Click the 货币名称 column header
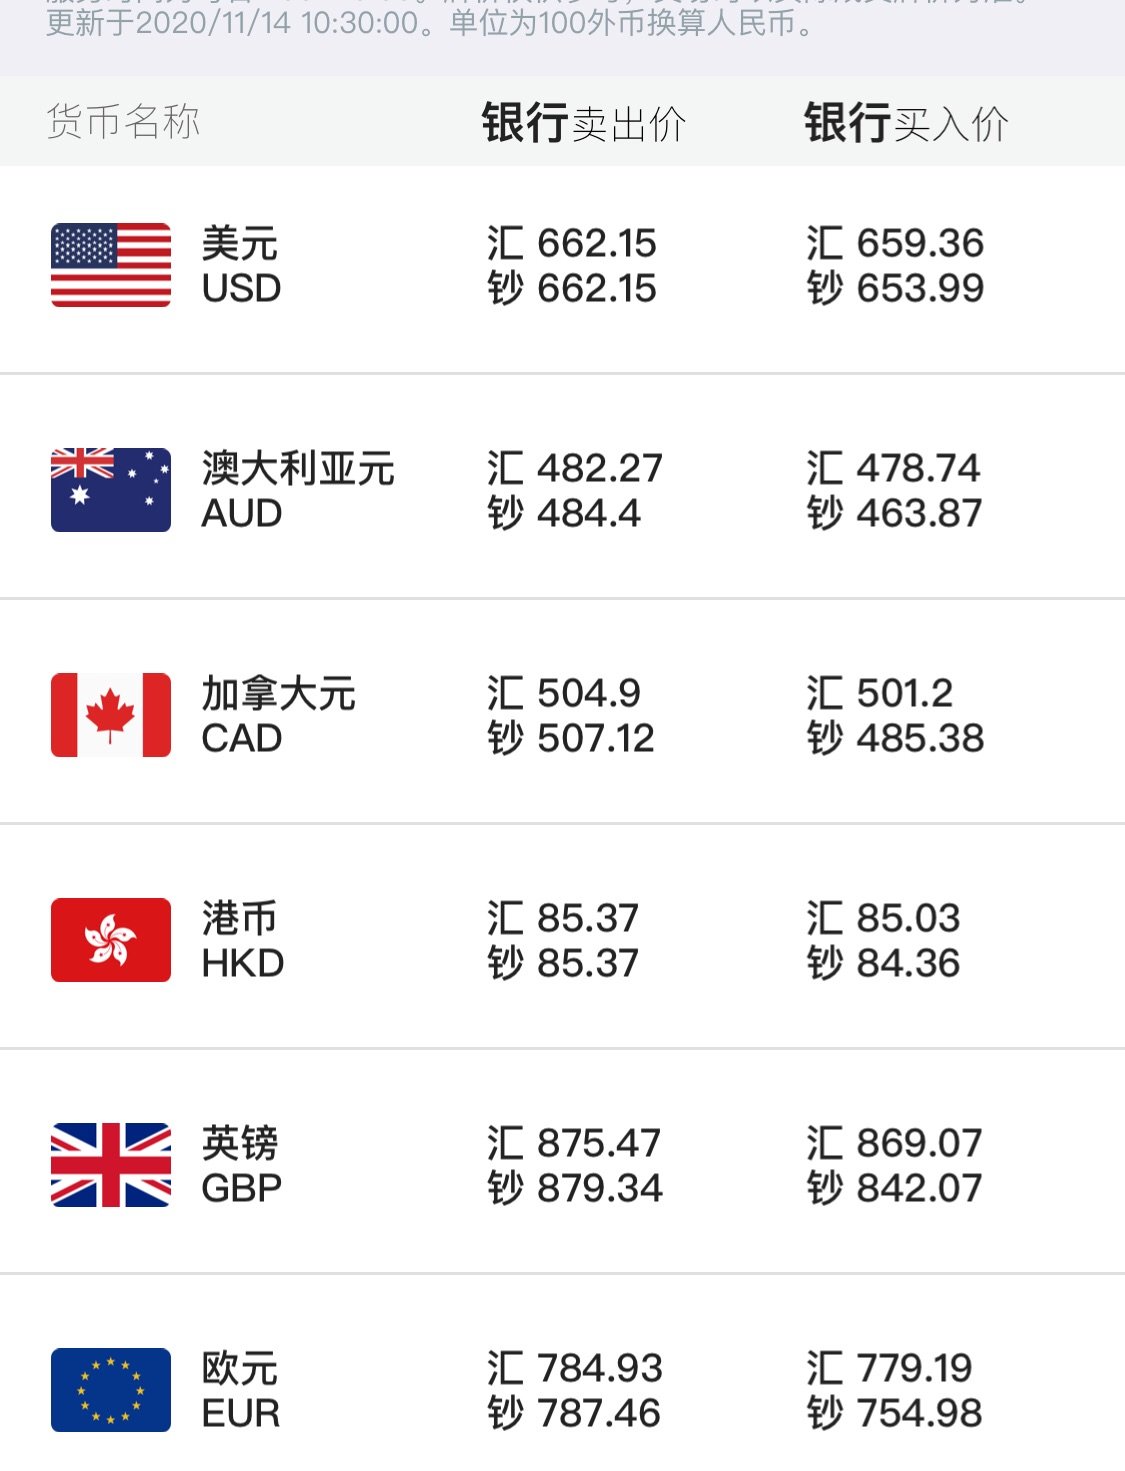1125x1471 pixels. pyautogui.click(x=124, y=122)
